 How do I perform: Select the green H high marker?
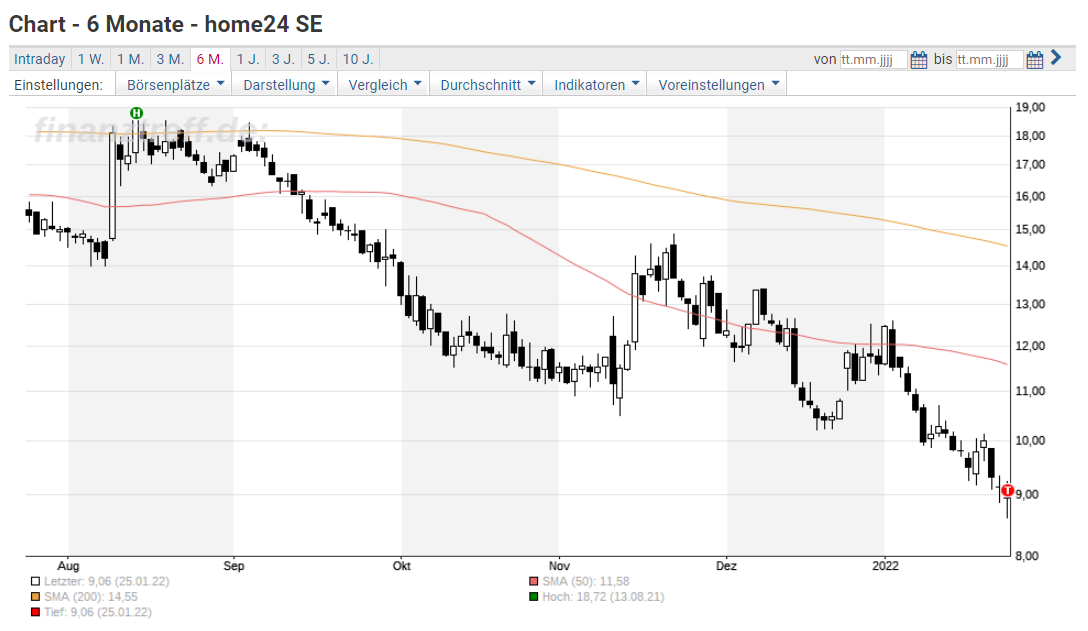[137, 112]
